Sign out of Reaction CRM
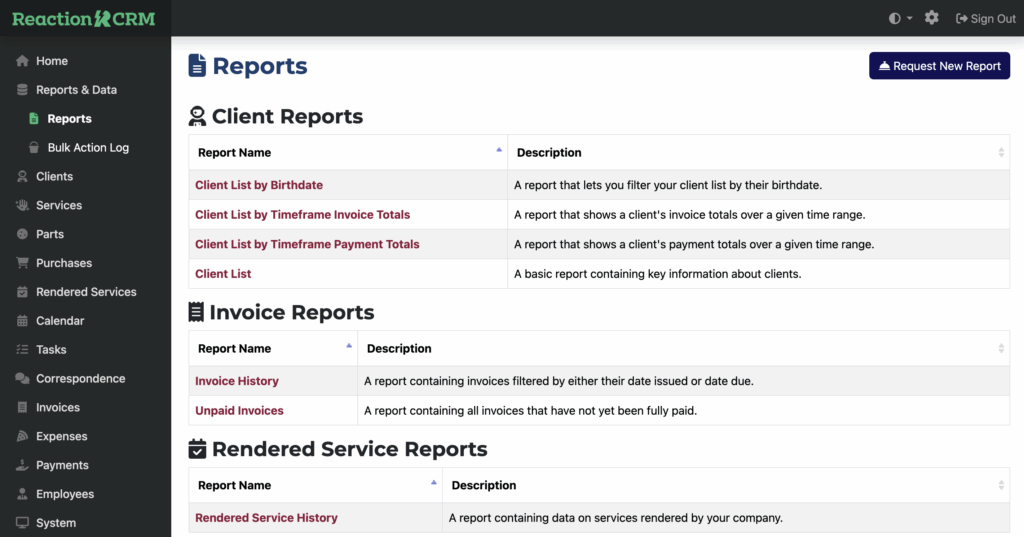 pyautogui.click(x=985, y=18)
